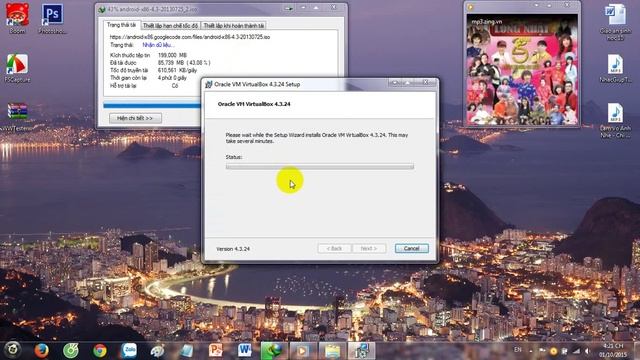Screen dimensions: 640x360
Task: Click the taskbar clock and date
Action: point(613,351)
